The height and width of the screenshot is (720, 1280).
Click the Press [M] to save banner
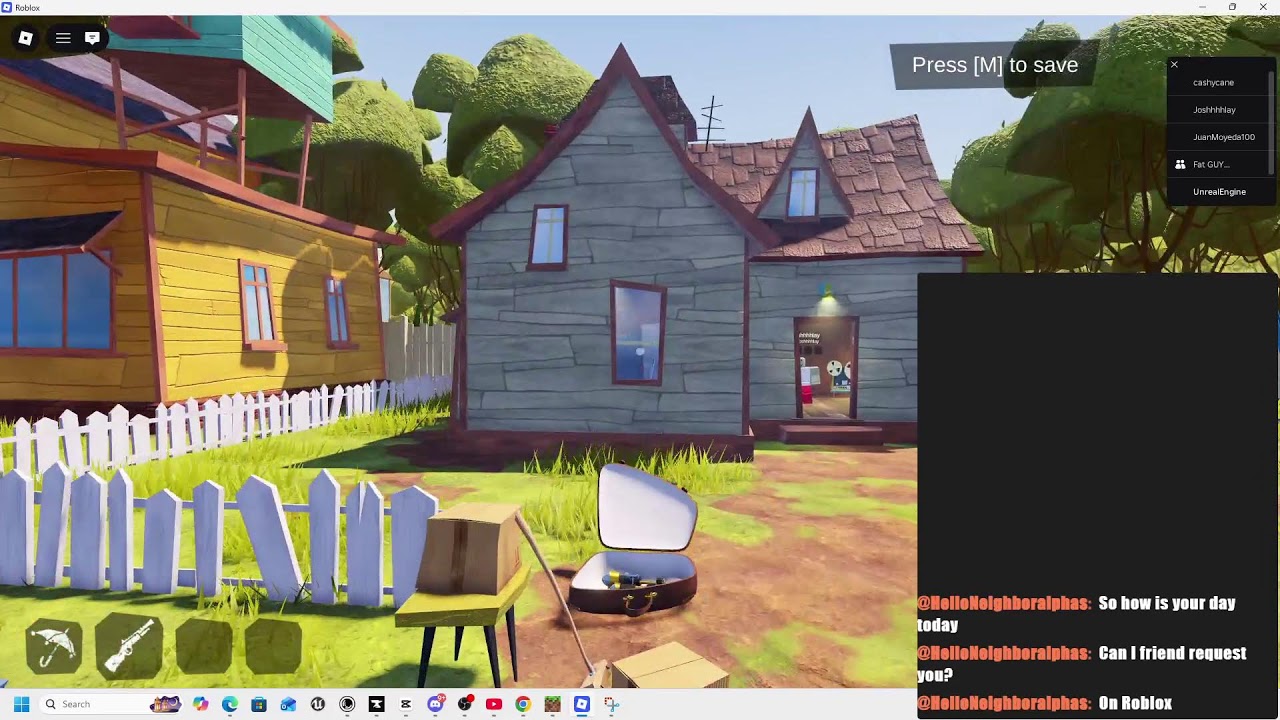tap(995, 65)
